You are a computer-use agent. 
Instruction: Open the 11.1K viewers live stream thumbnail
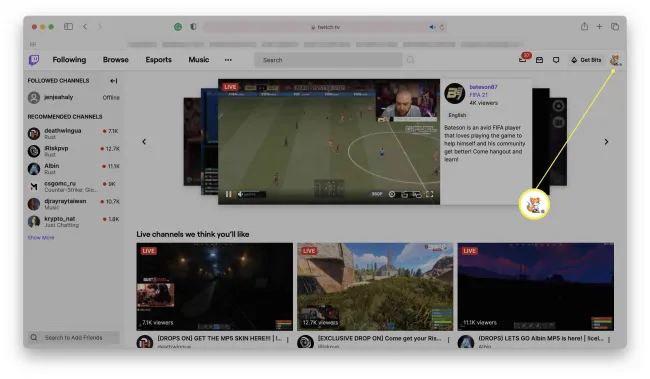tap(536, 287)
